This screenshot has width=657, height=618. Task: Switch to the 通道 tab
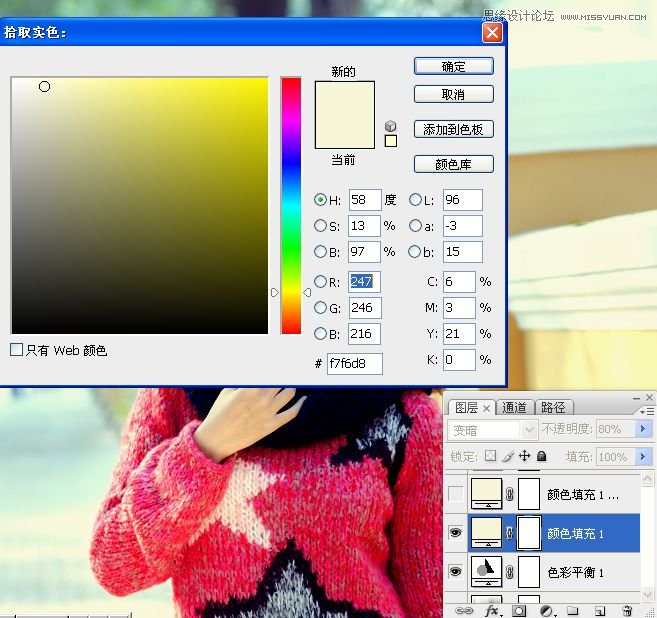point(515,407)
